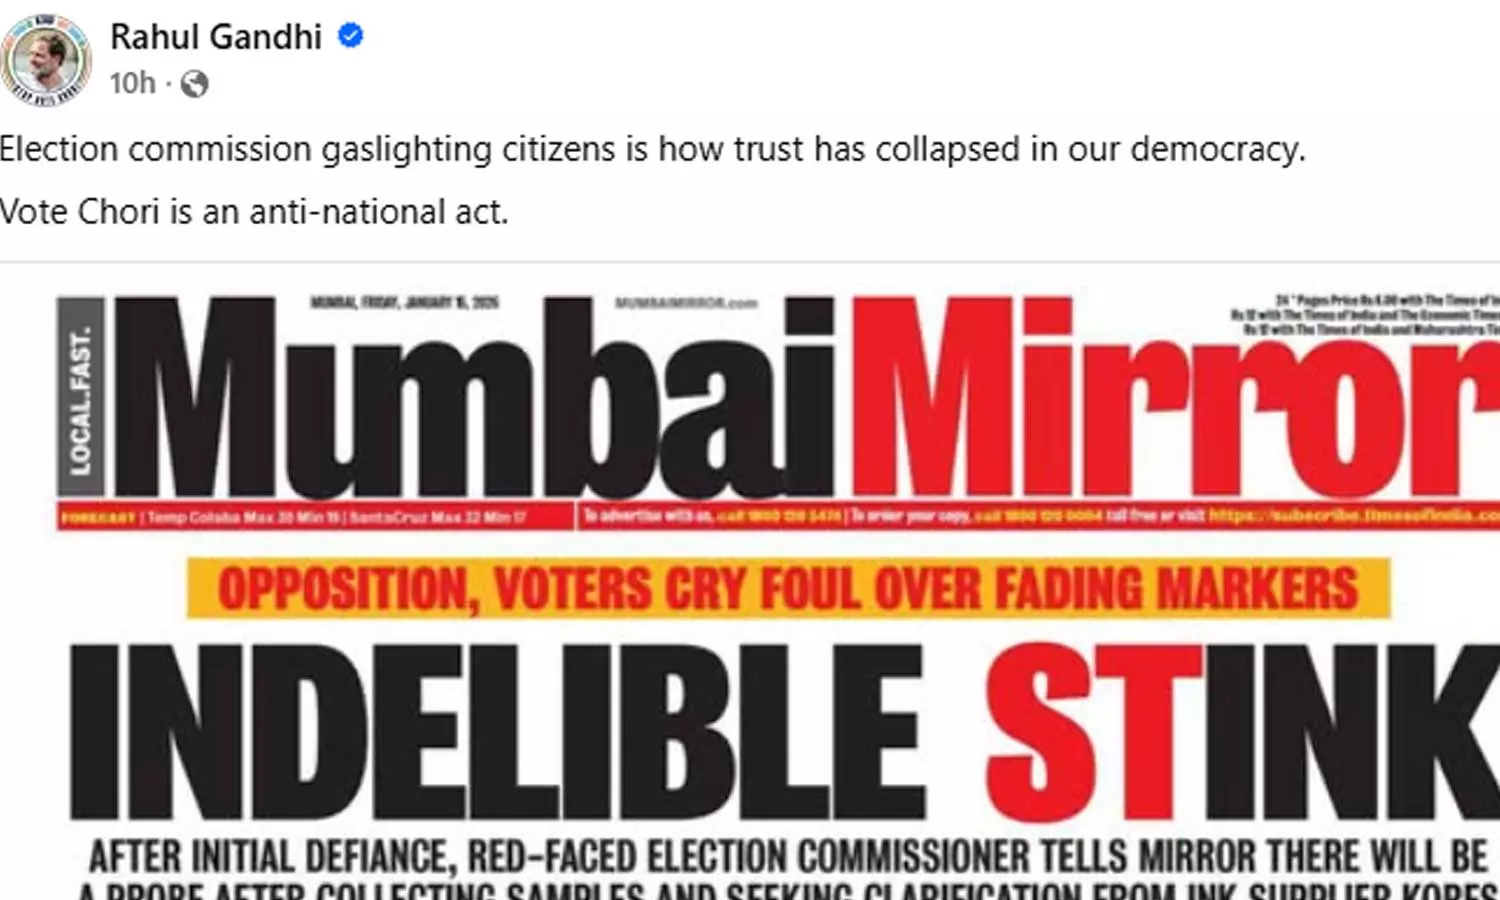The image size is (1500, 900).
Task: Click the Vote Chori post text line
Action: click(254, 212)
